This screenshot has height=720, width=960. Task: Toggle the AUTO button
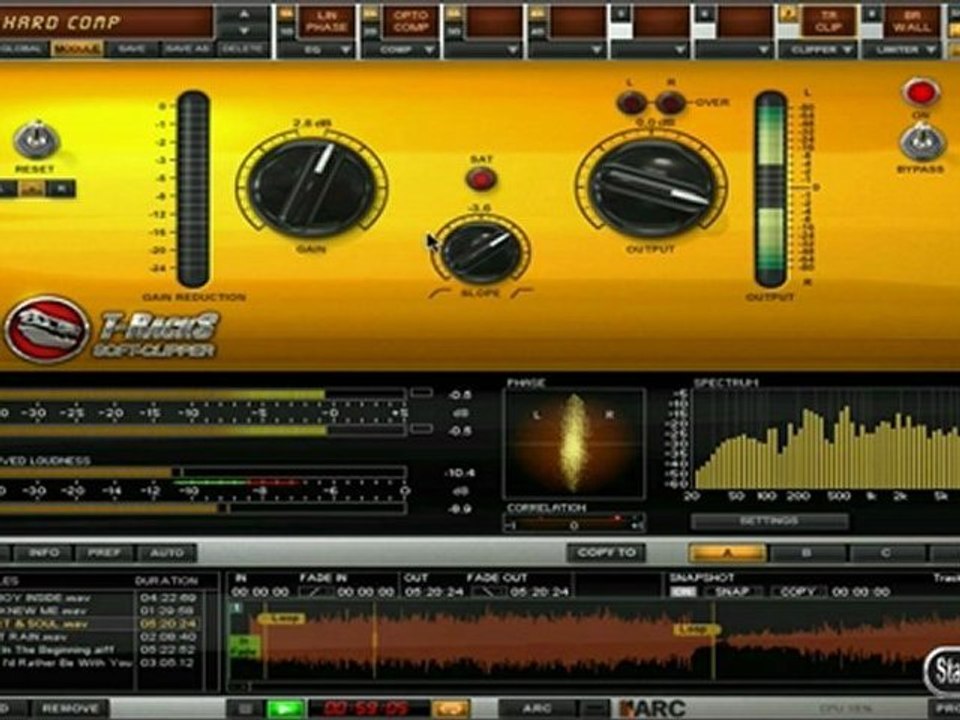[x=167, y=553]
